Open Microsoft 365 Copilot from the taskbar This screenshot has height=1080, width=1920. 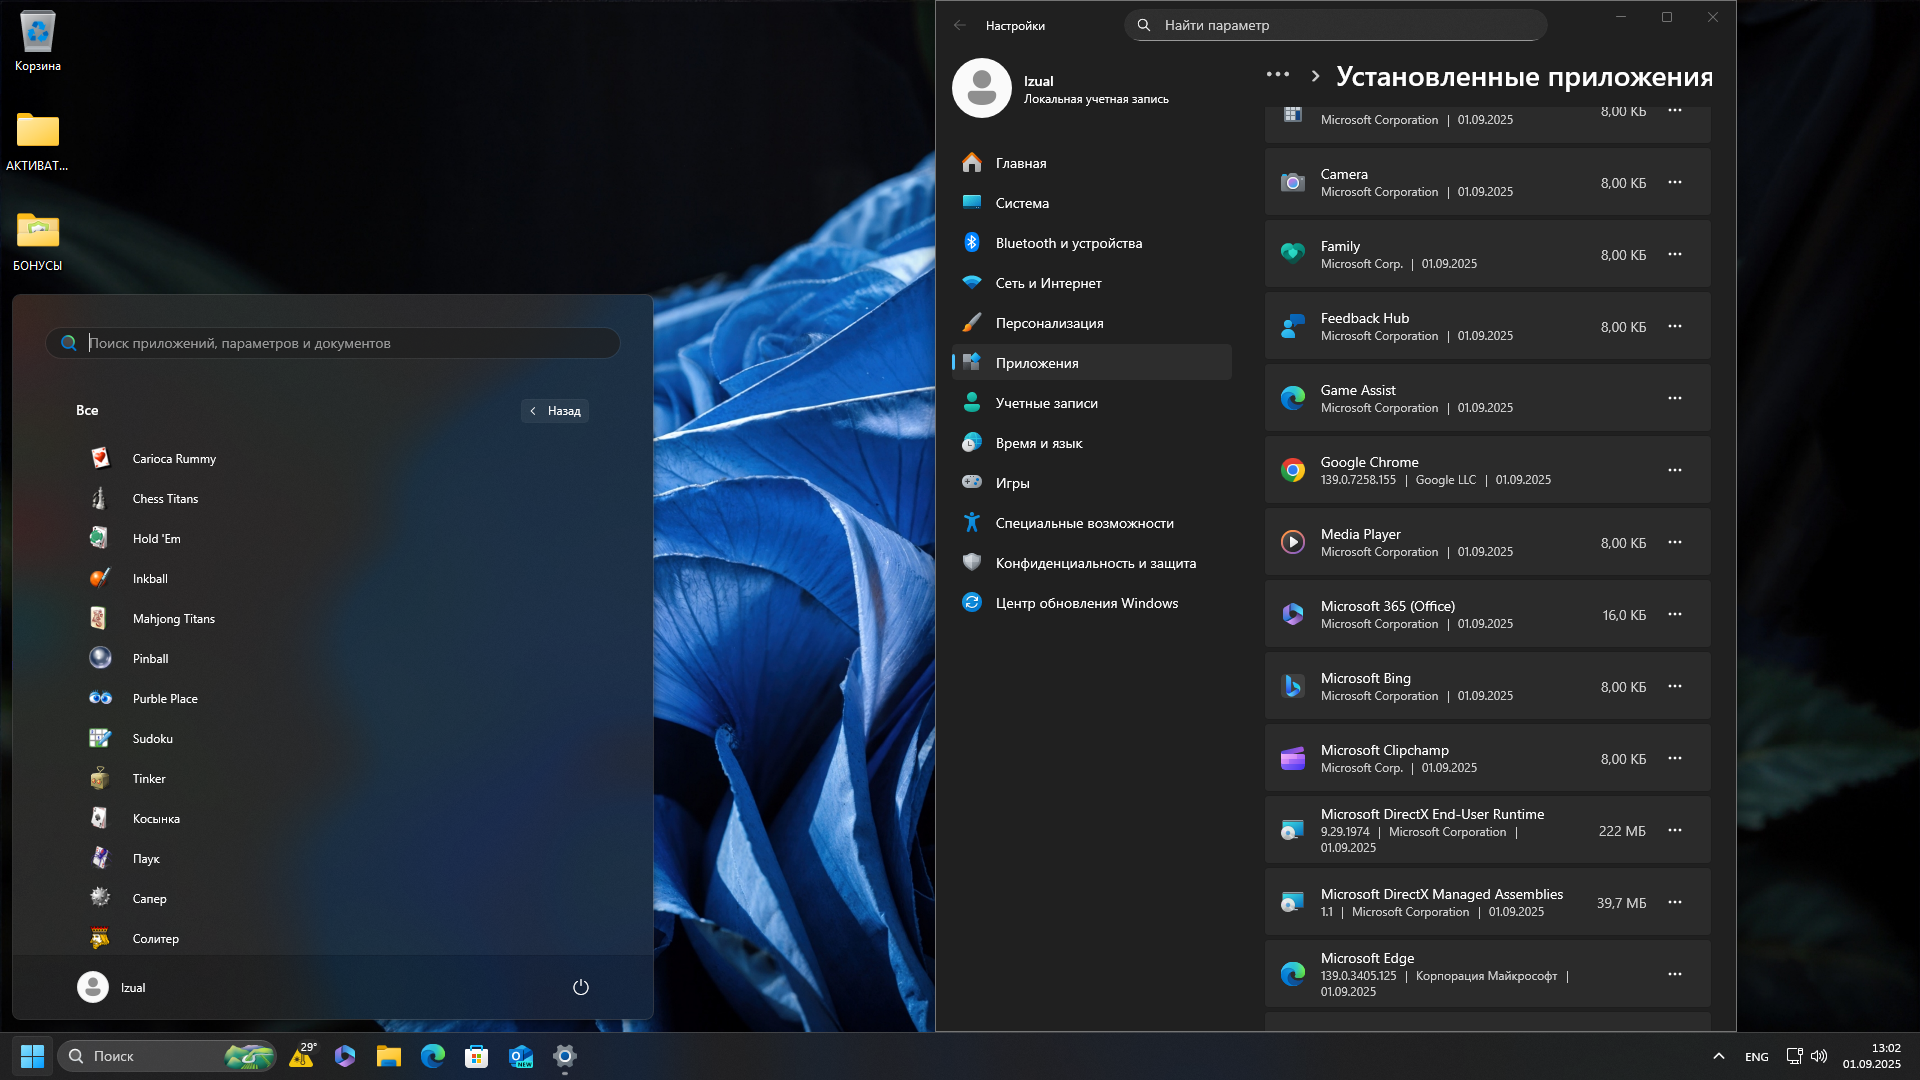coord(345,1056)
